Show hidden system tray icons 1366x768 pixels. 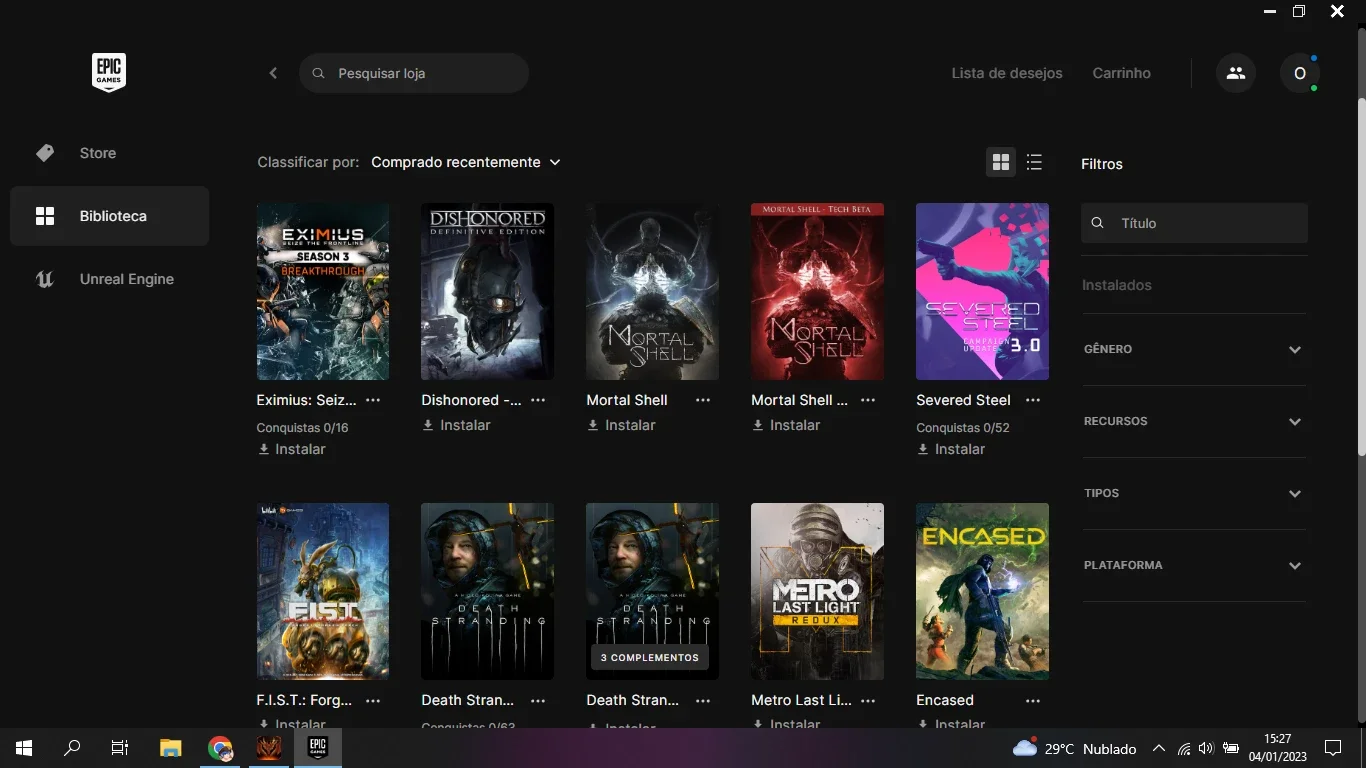point(1159,748)
